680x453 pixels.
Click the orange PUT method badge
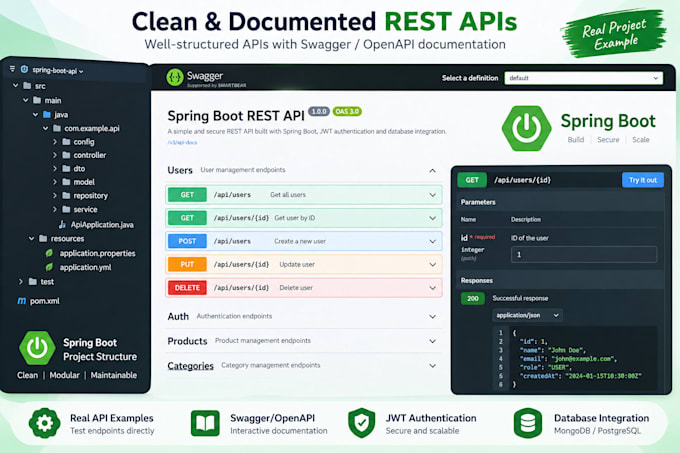click(187, 264)
